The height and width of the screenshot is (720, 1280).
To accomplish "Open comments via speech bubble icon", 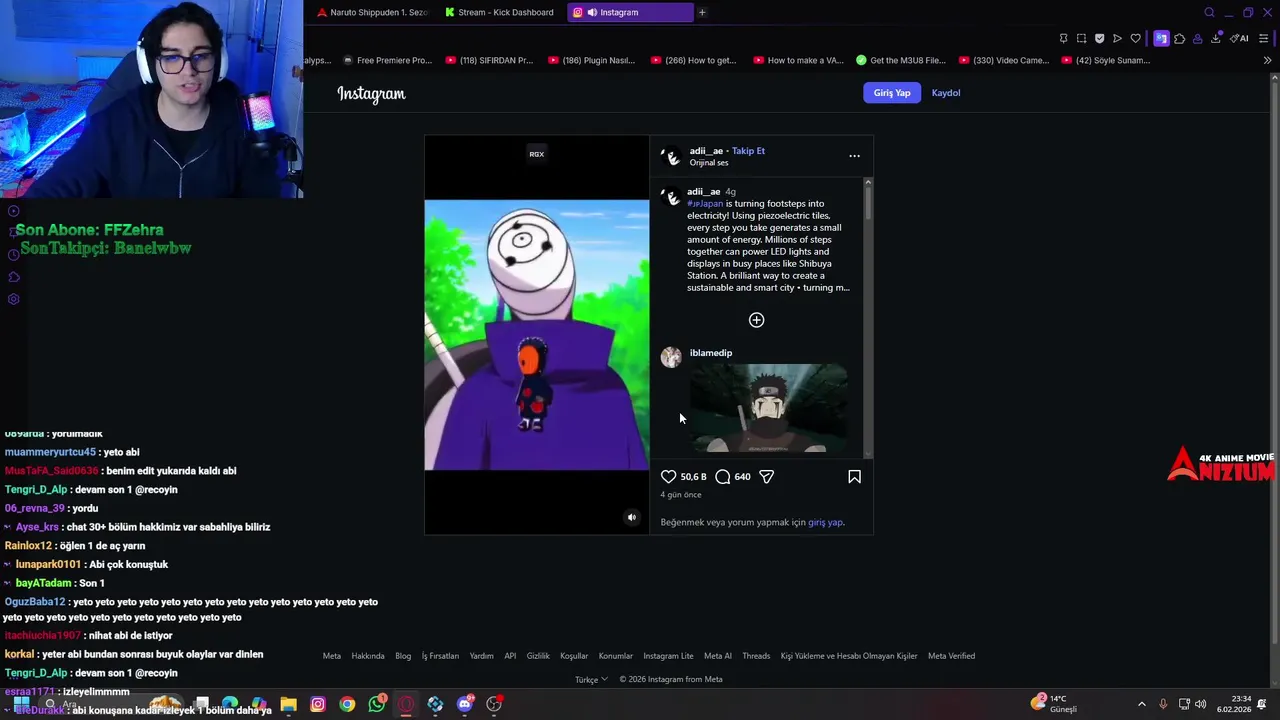I will click(x=723, y=477).
